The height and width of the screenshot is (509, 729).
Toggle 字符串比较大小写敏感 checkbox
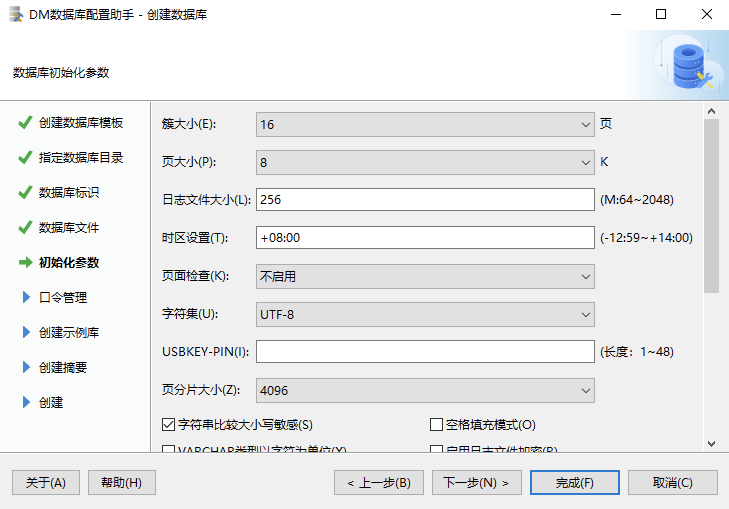(168, 424)
